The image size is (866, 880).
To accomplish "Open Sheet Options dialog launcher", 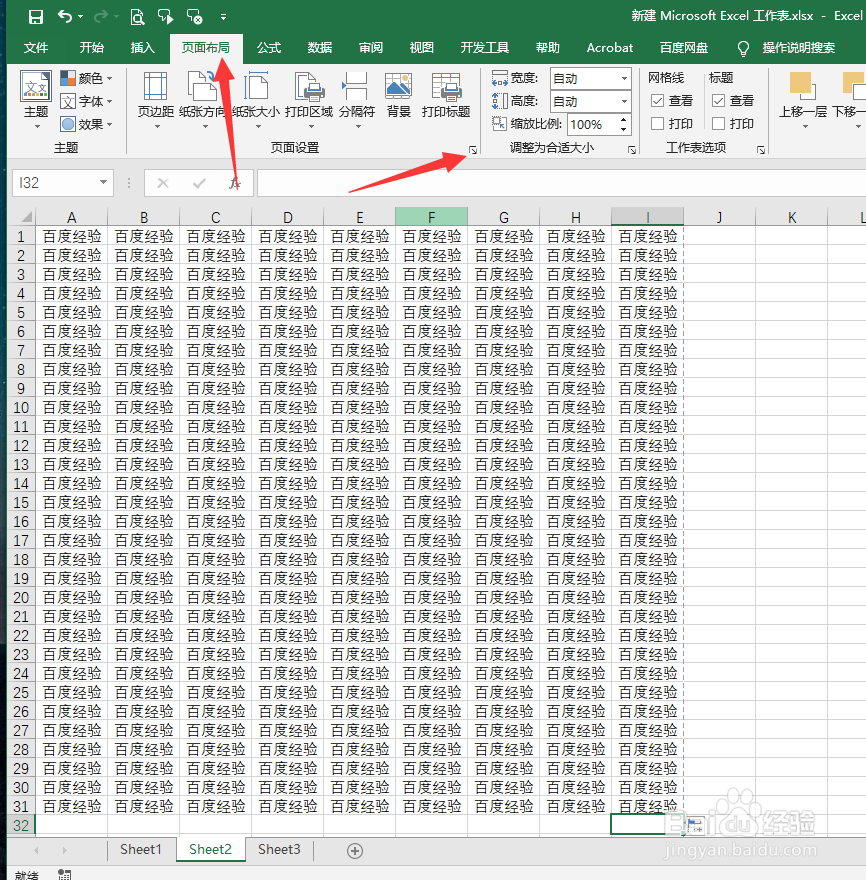I will point(761,150).
